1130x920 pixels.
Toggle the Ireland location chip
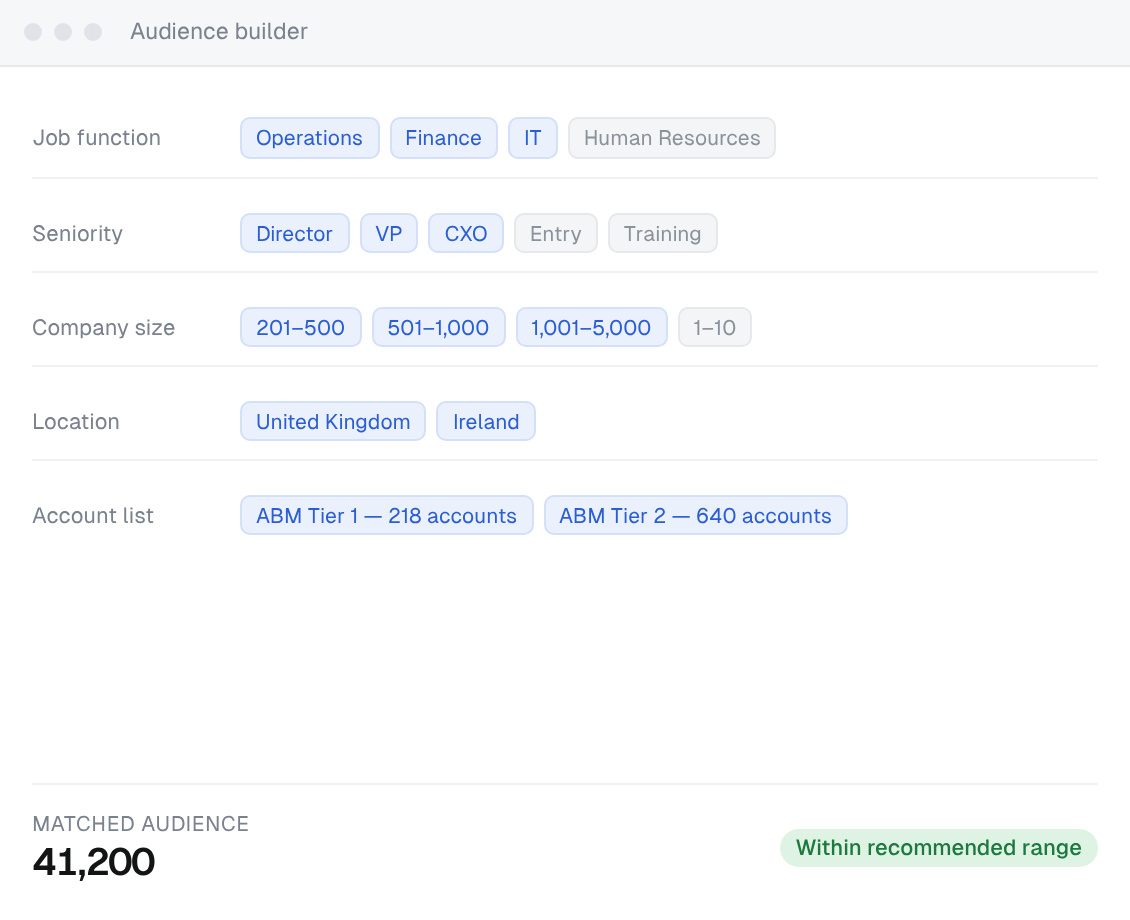[486, 421]
